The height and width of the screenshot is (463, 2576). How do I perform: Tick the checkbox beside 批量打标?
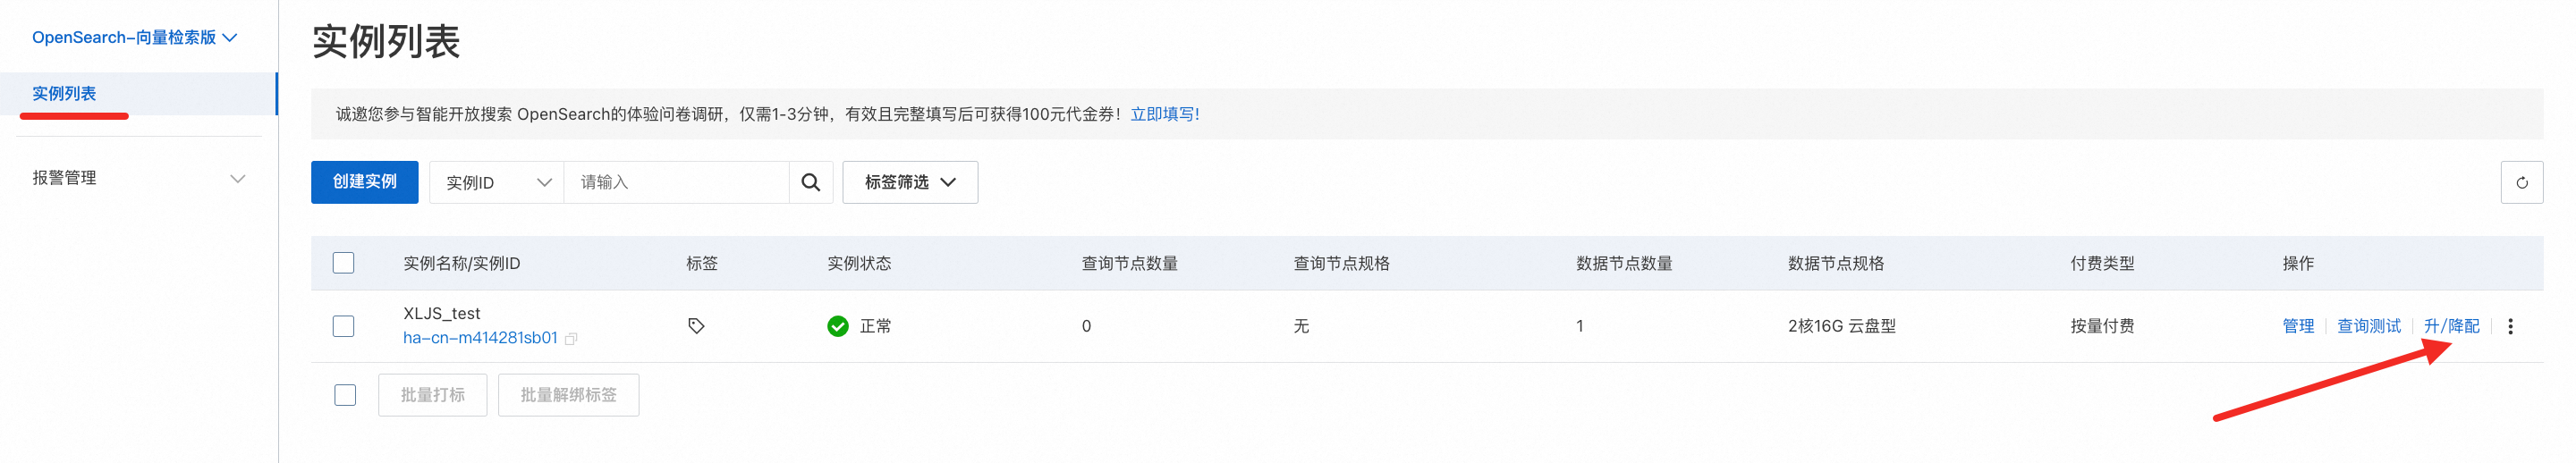[x=345, y=395]
